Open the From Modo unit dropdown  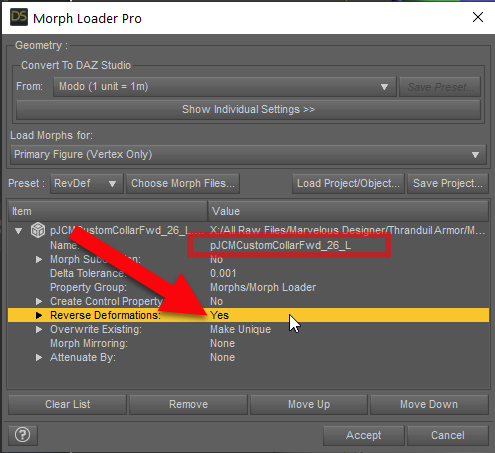(225, 87)
